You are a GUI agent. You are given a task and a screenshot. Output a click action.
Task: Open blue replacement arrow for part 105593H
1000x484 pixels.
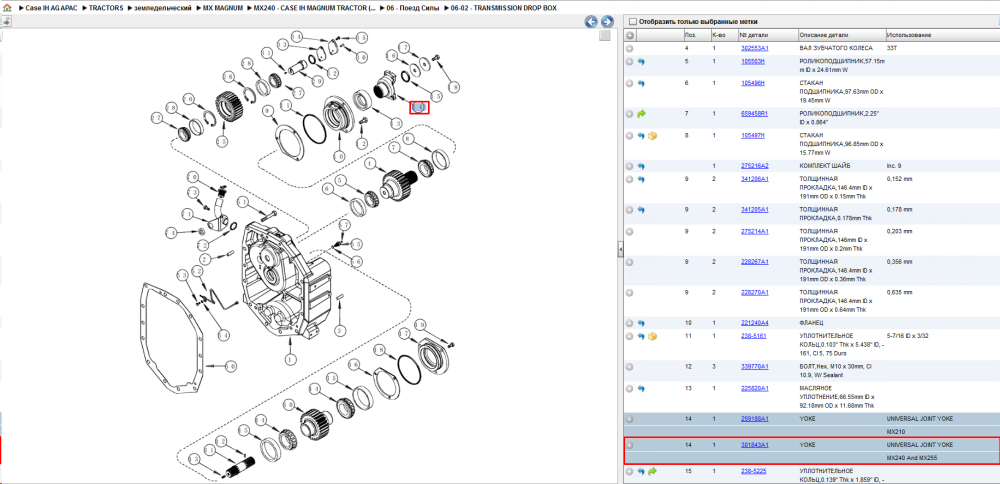point(641,61)
